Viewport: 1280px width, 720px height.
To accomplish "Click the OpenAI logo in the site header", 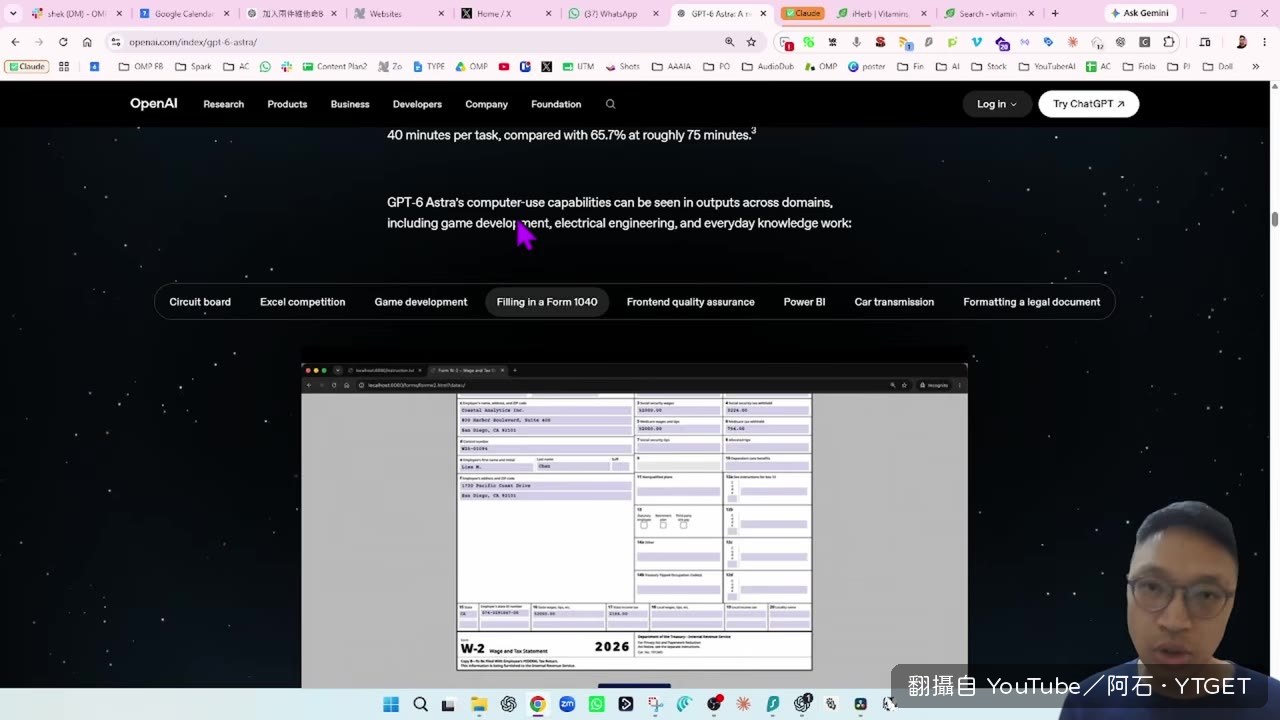I will click(154, 104).
